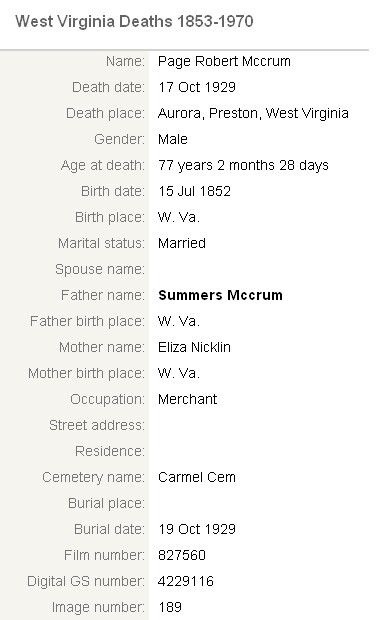Screen dimensions: 376x620
Task: Click the occupation value Merchant
Action: coord(187,399)
